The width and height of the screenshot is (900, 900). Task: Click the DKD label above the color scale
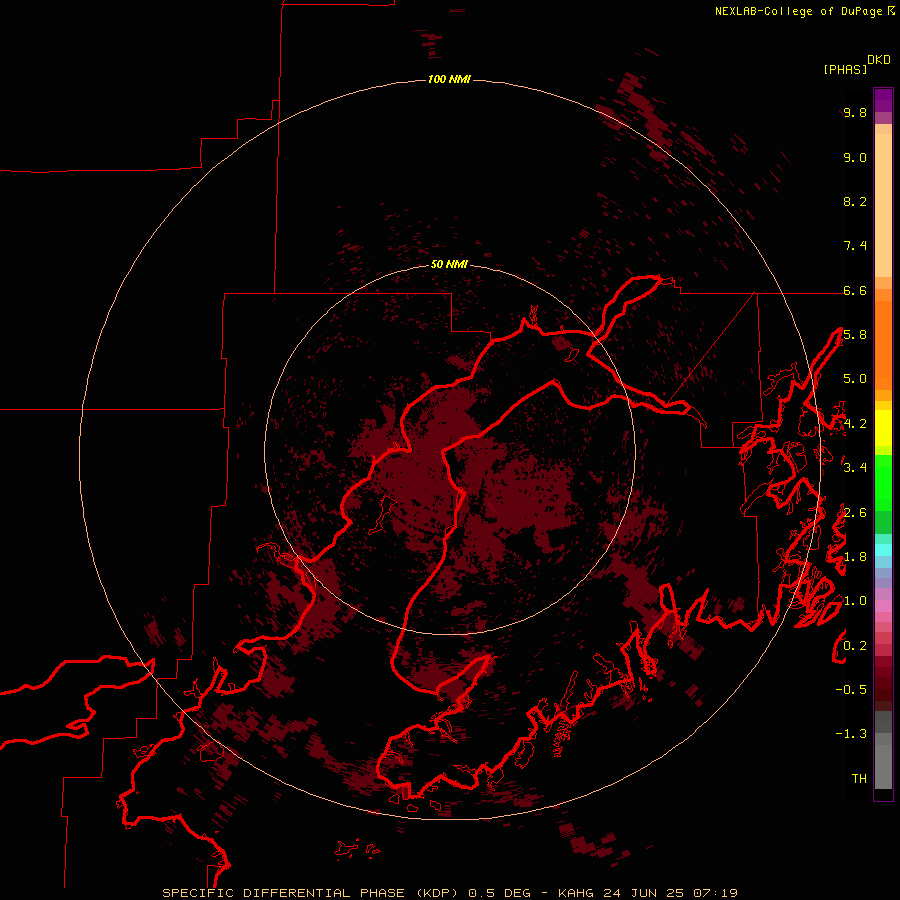click(879, 60)
